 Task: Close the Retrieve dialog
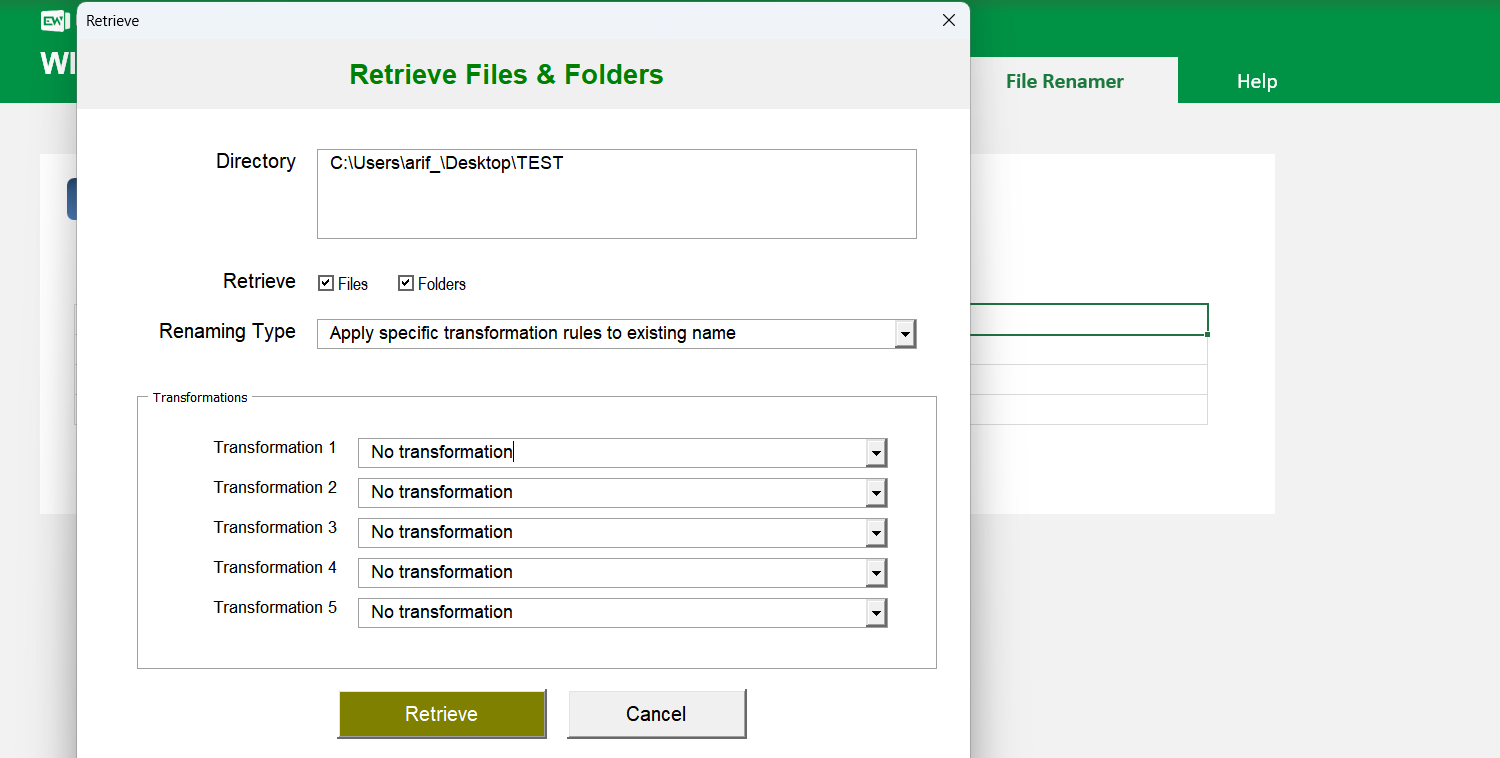[948, 20]
